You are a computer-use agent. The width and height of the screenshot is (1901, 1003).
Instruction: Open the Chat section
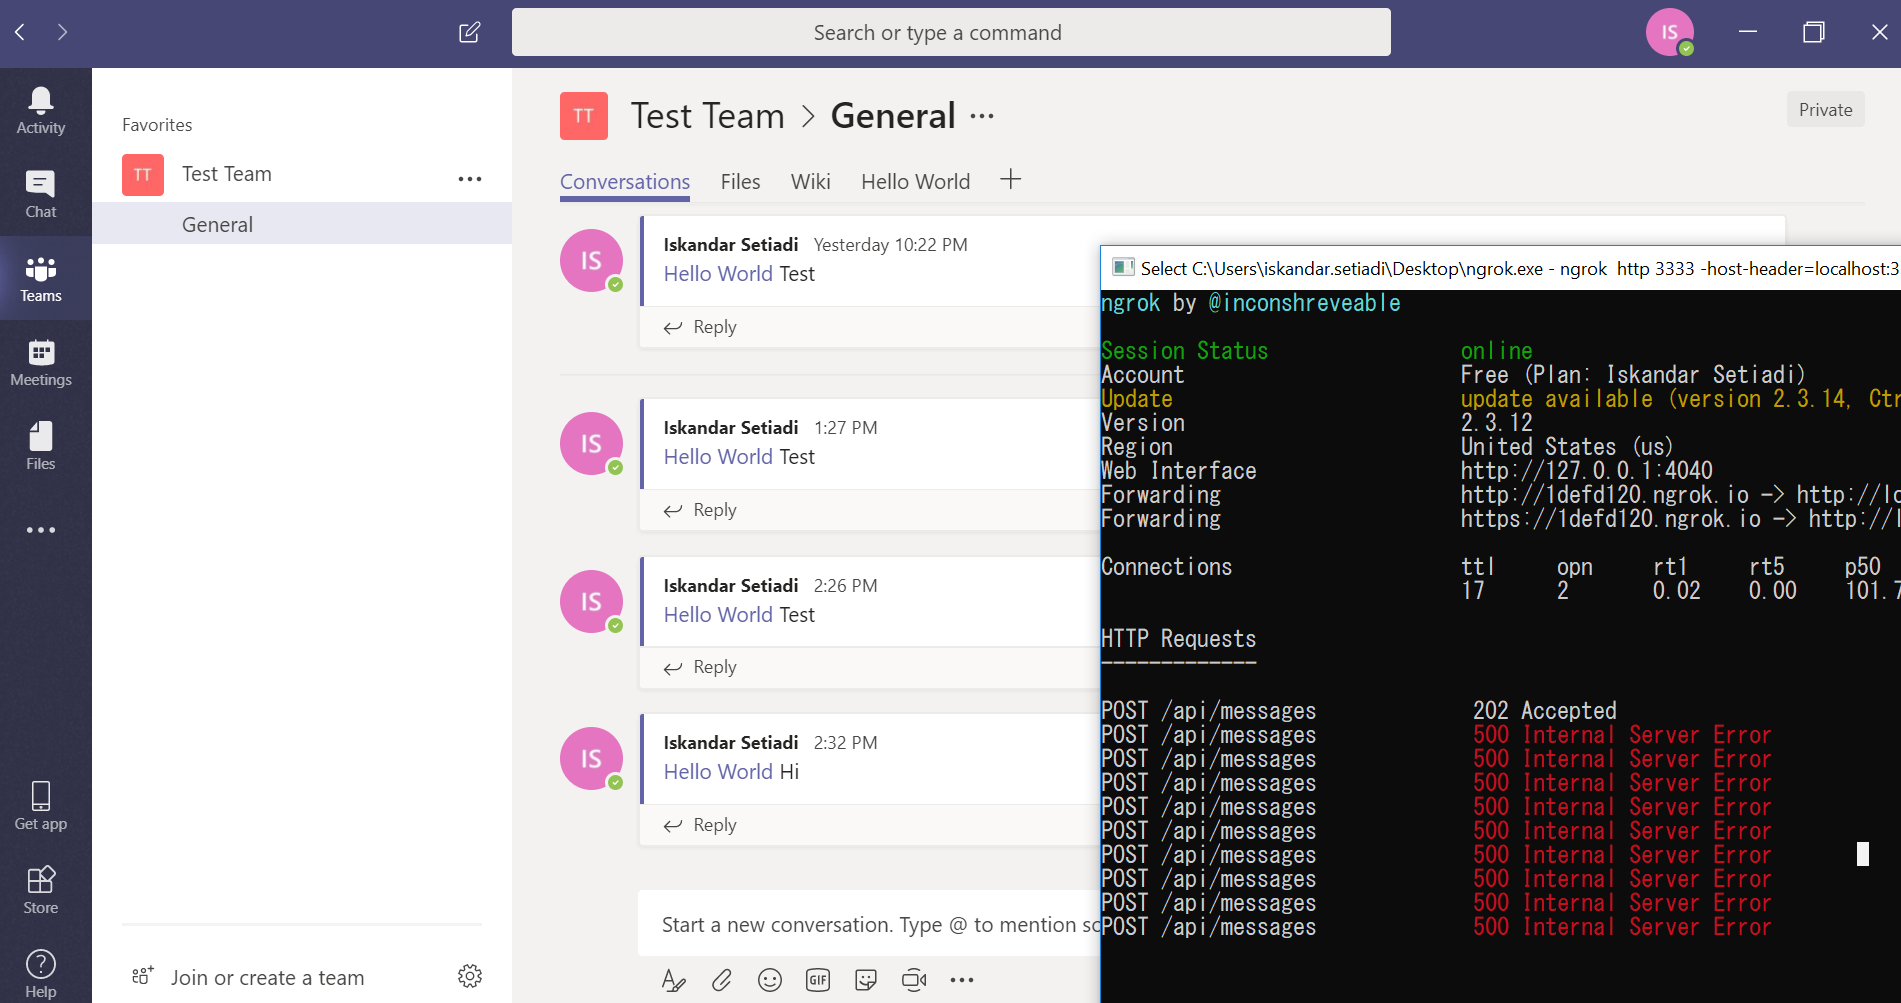point(41,194)
